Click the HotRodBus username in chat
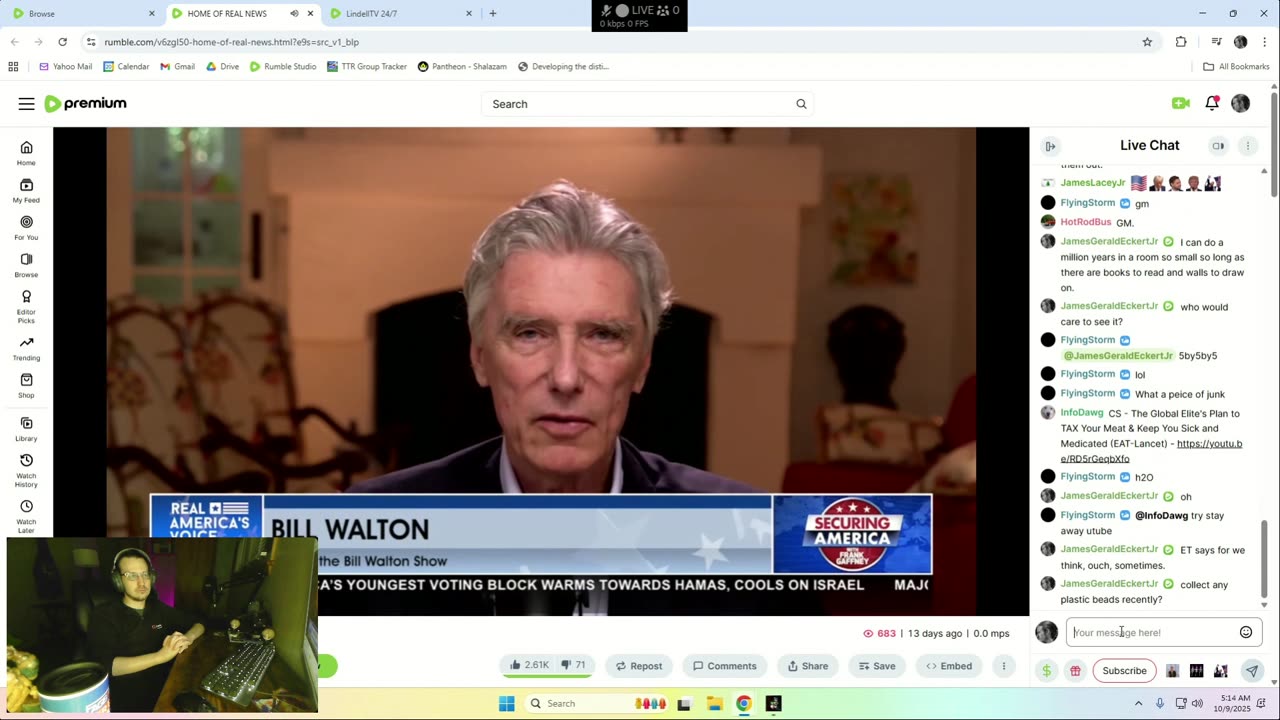This screenshot has height=720, width=1280. 1085,222
